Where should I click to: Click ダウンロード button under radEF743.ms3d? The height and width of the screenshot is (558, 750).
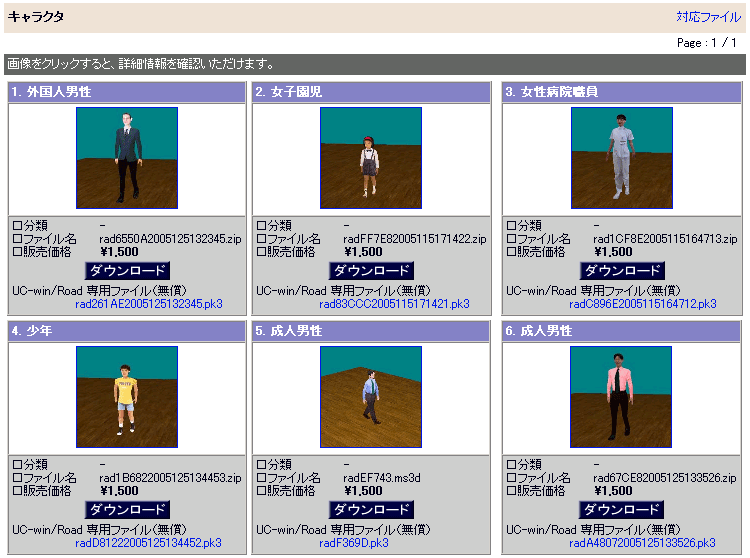tap(371, 510)
